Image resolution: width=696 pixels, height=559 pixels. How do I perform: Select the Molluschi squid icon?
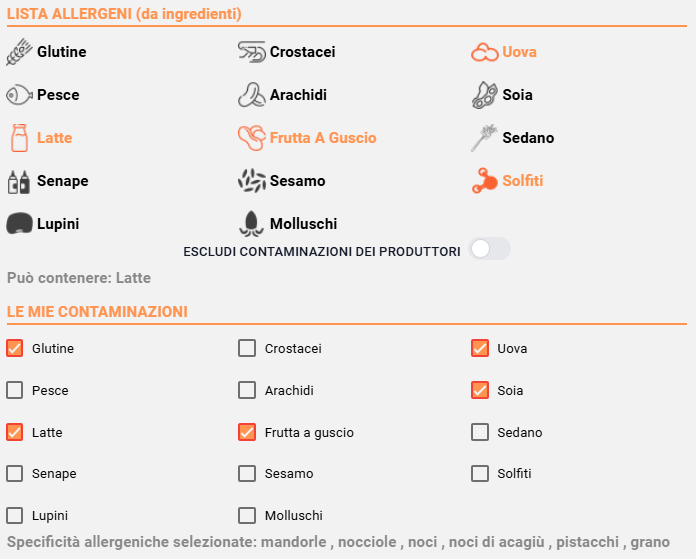(x=252, y=224)
